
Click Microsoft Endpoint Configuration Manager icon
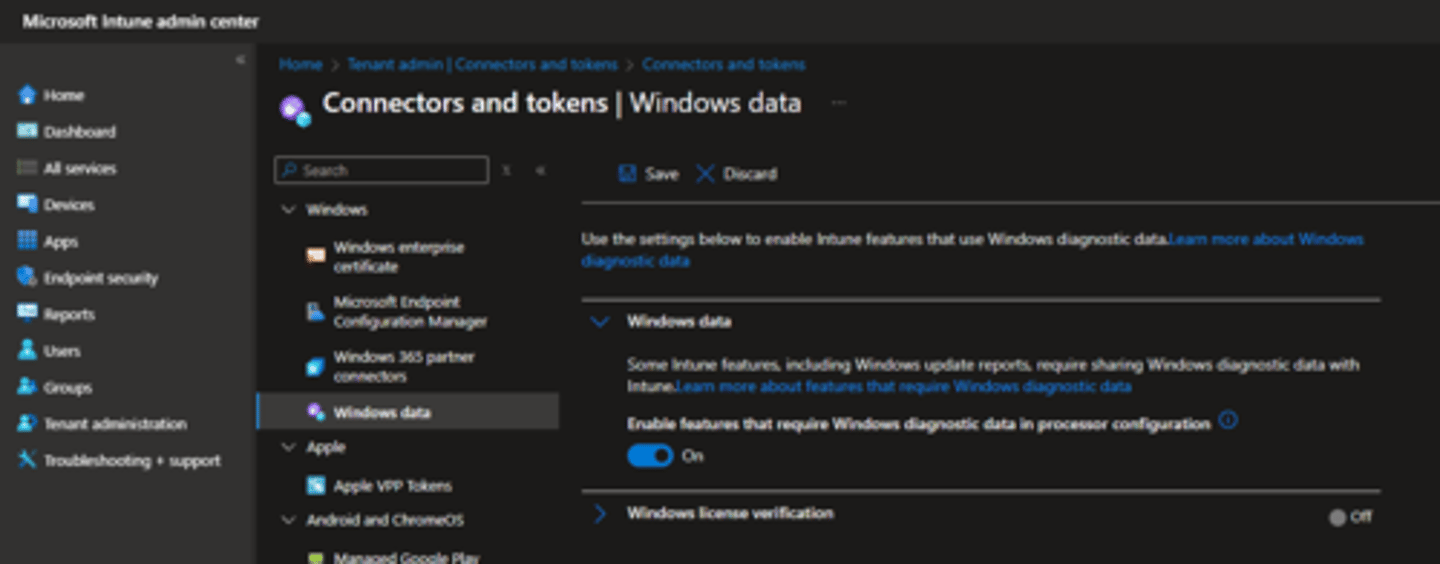pos(315,311)
